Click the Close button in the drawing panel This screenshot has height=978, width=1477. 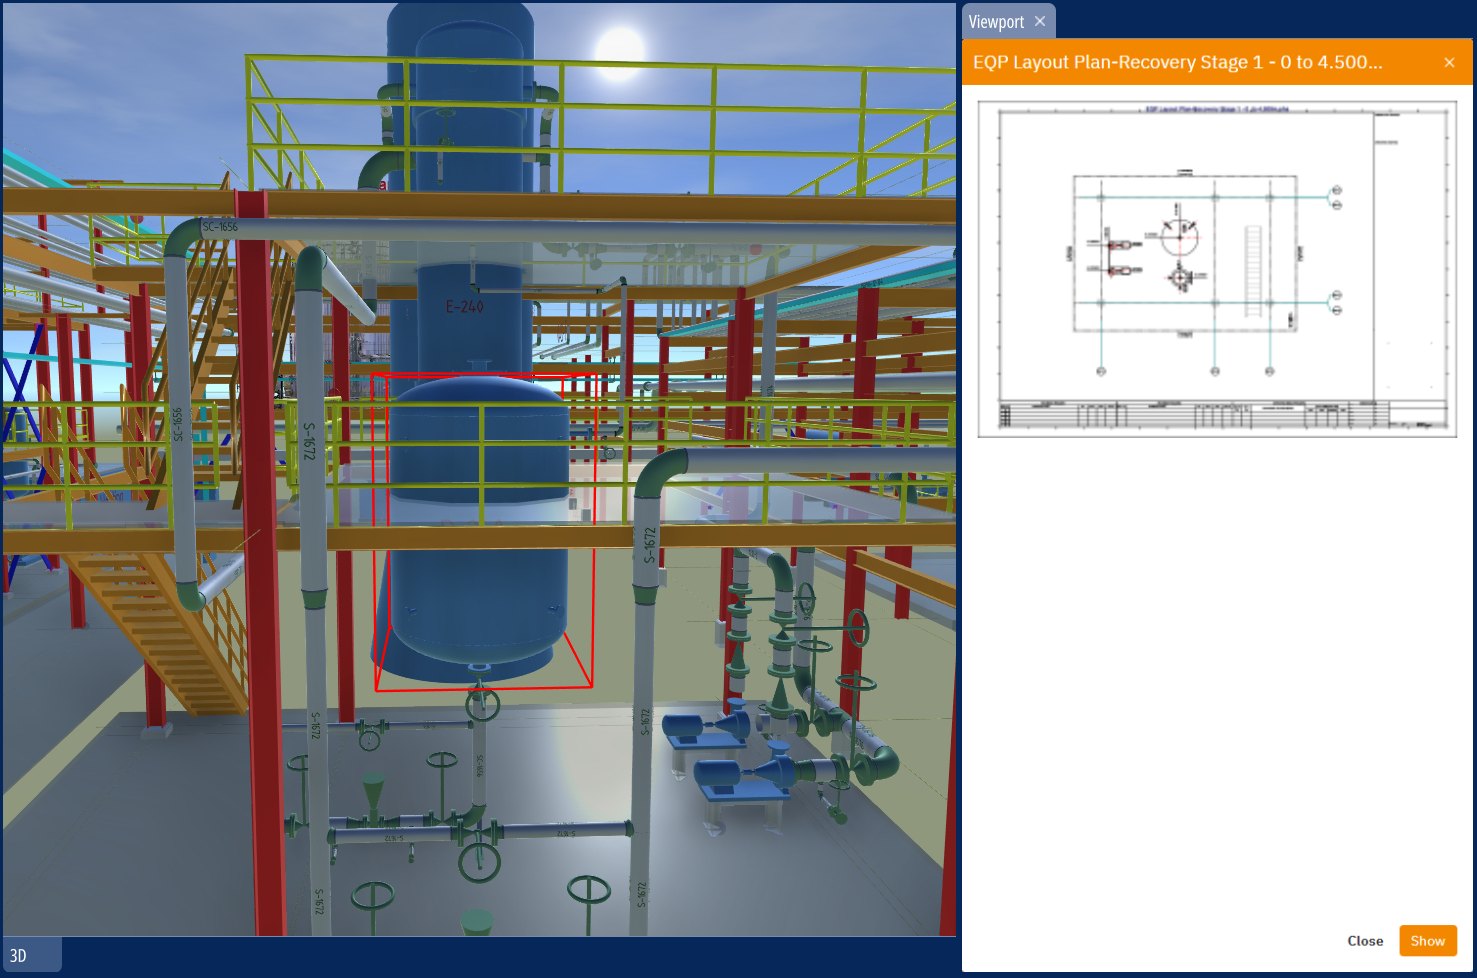1365,941
